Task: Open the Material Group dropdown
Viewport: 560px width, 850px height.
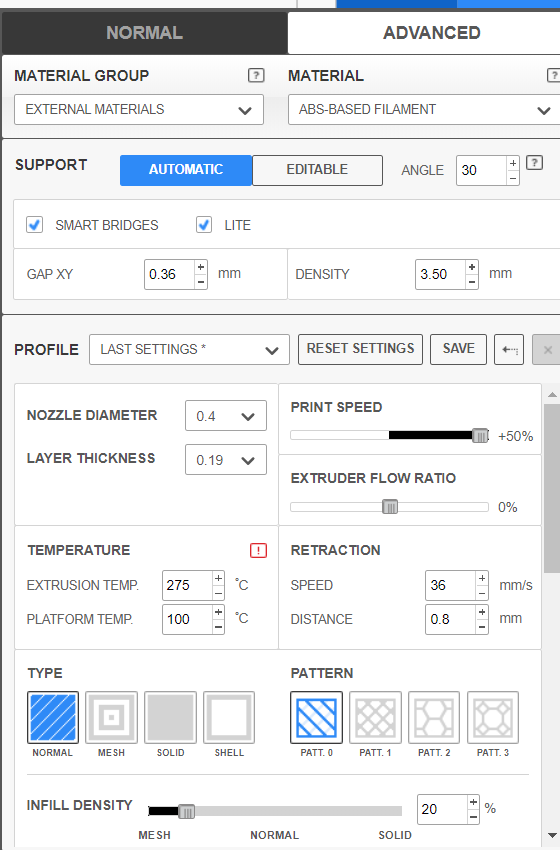Action: [x=139, y=110]
